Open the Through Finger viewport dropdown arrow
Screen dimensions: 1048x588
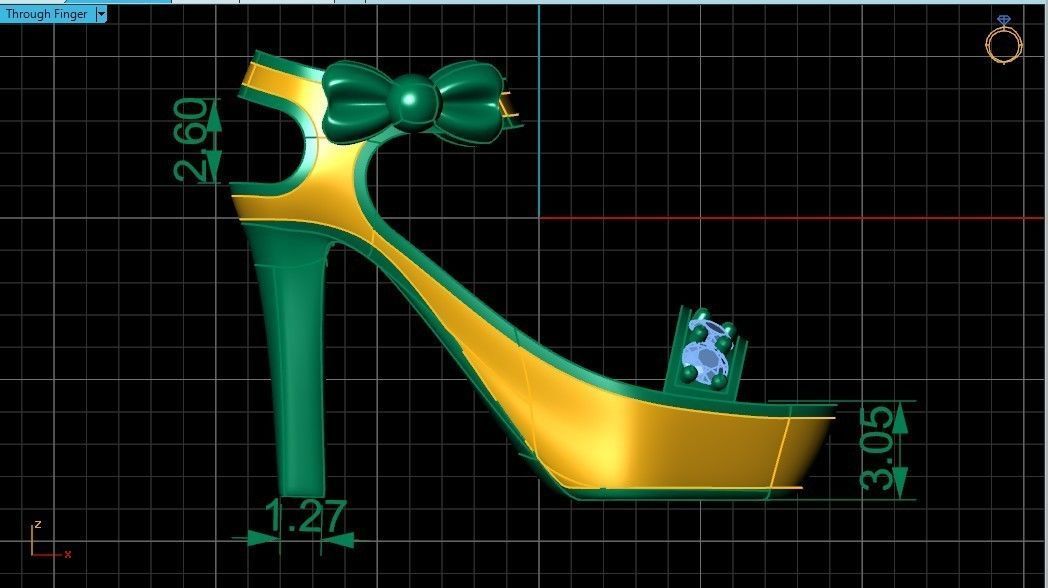point(101,14)
